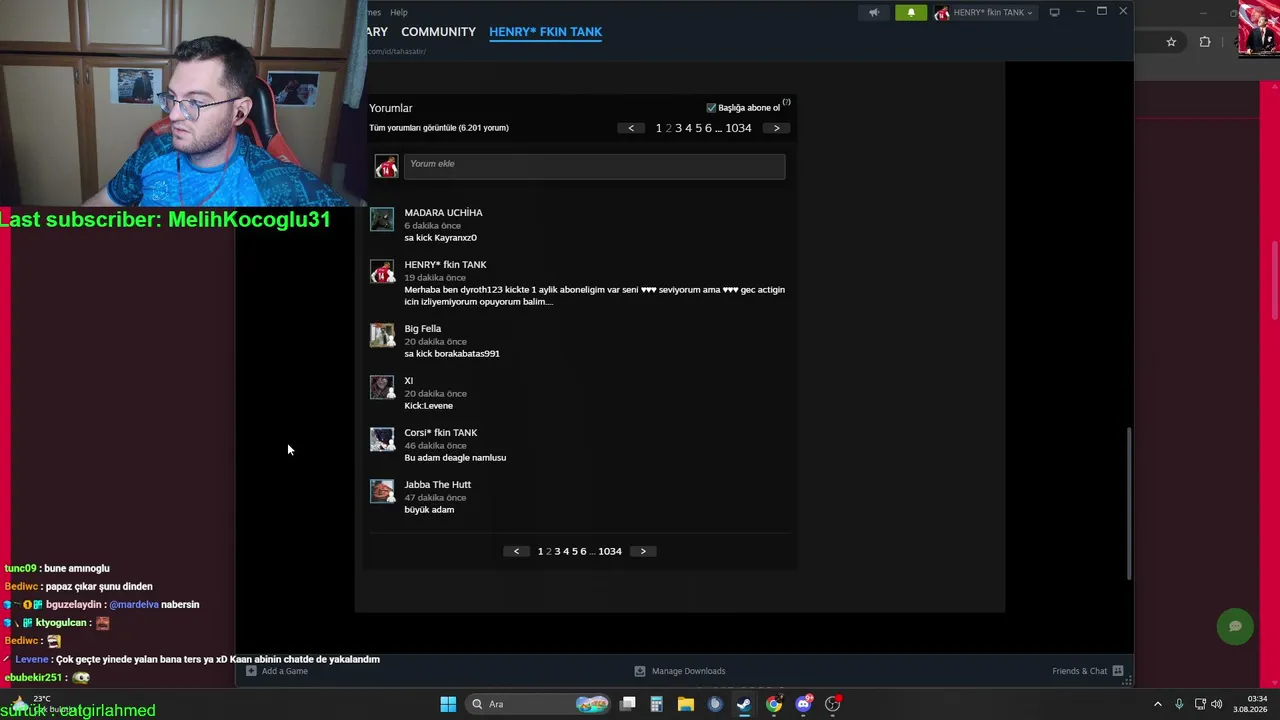Open Steam notifications green bell
Viewport: 1280px width, 720px height.
click(911, 13)
